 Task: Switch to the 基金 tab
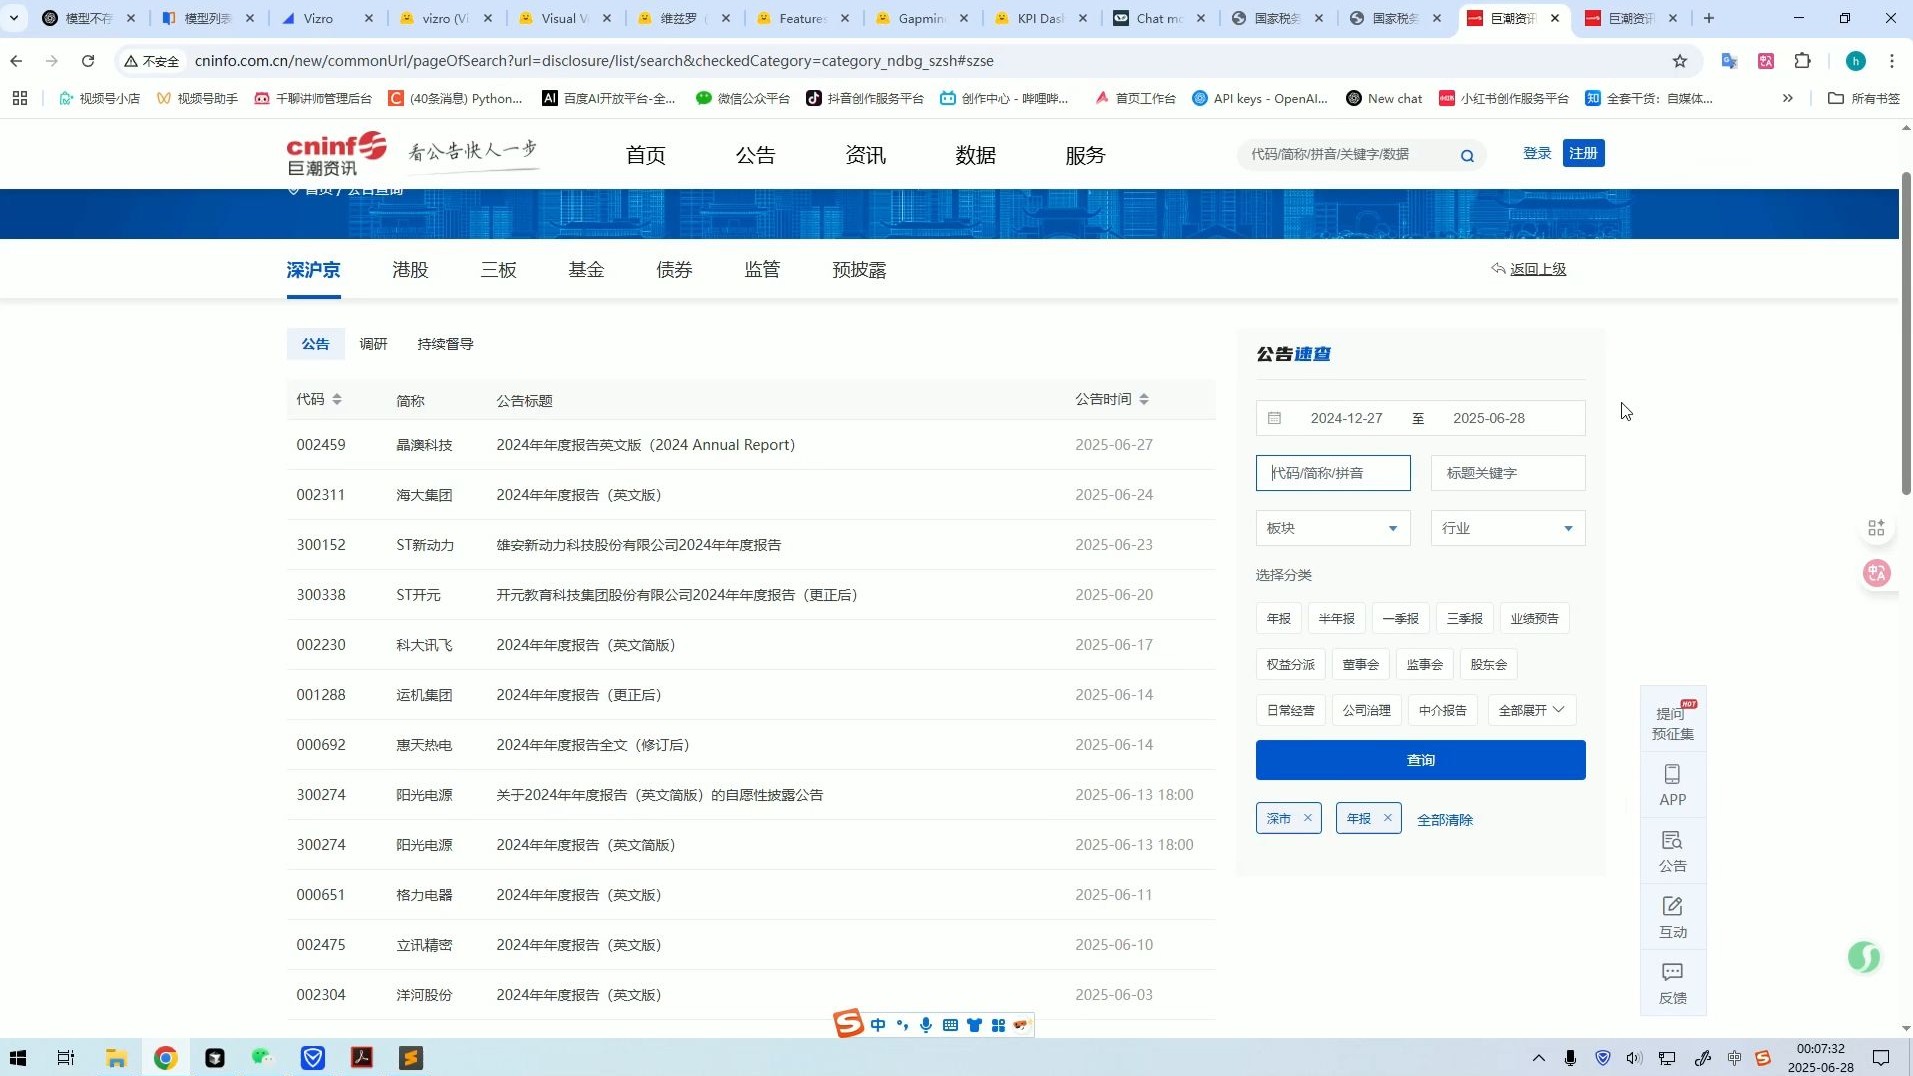(x=586, y=270)
